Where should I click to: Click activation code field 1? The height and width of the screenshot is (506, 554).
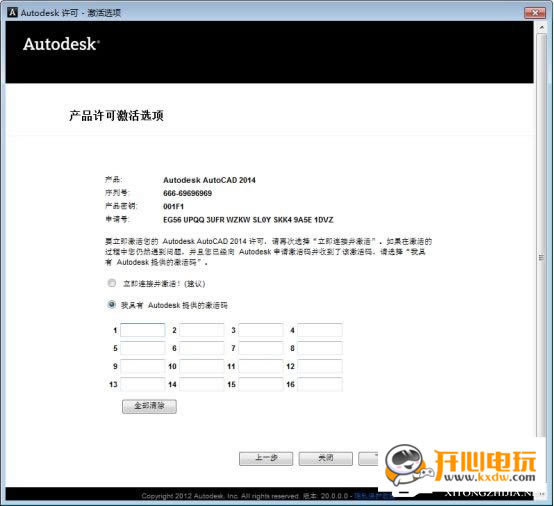tap(143, 330)
